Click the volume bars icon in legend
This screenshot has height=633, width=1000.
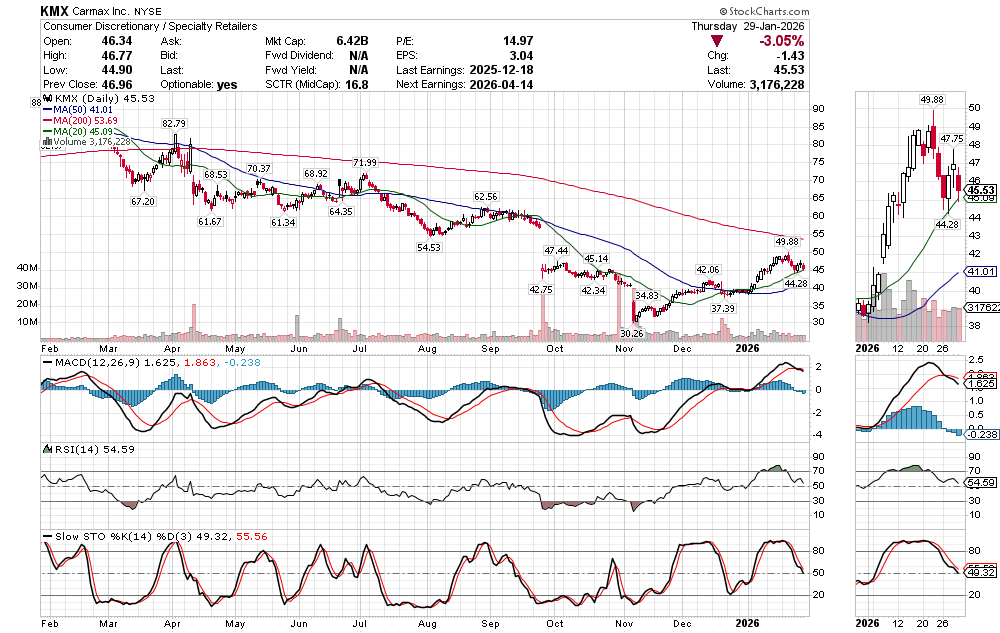coord(45,142)
